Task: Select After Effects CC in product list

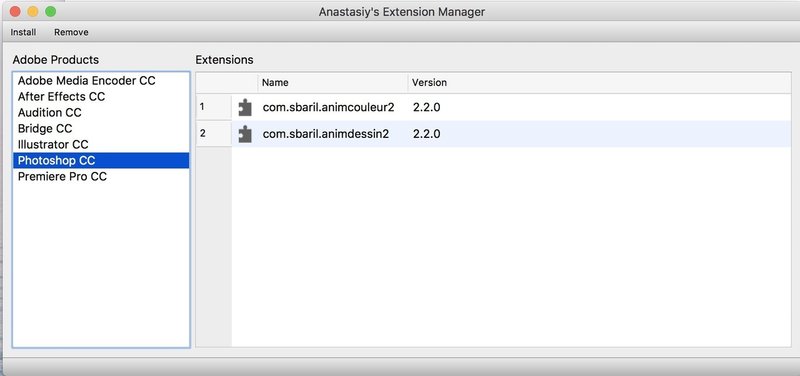Action: [101, 96]
